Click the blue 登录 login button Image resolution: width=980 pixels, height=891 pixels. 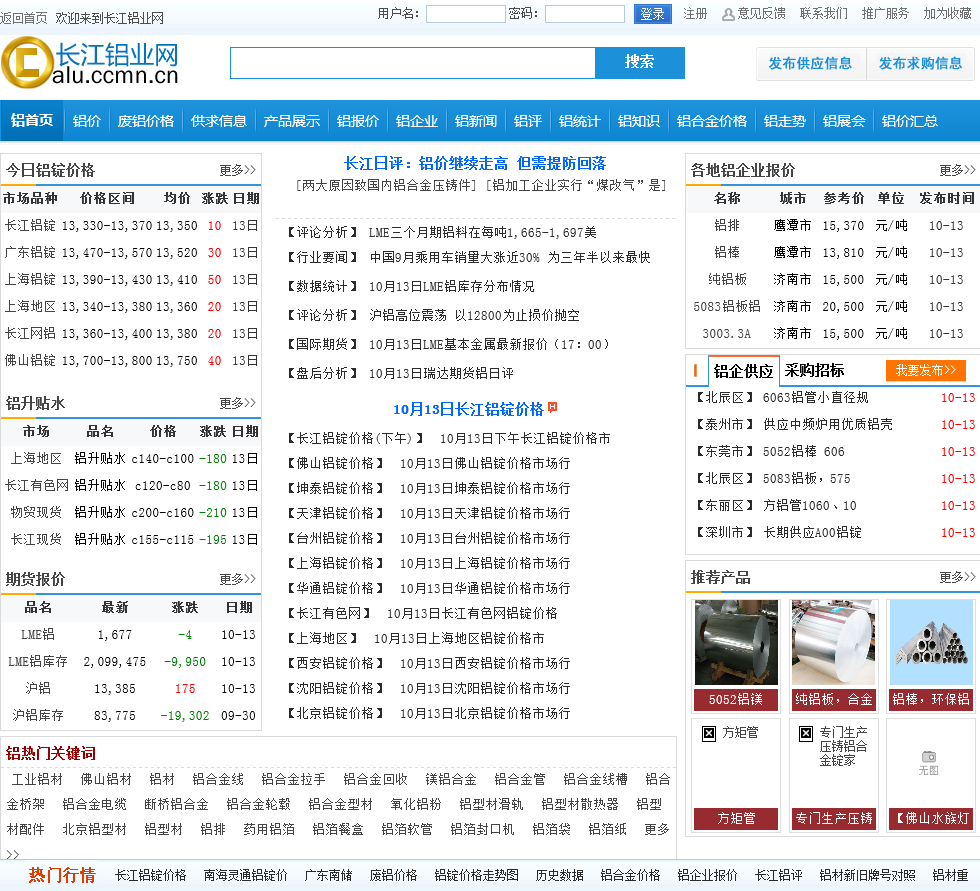pyautogui.click(x=652, y=14)
